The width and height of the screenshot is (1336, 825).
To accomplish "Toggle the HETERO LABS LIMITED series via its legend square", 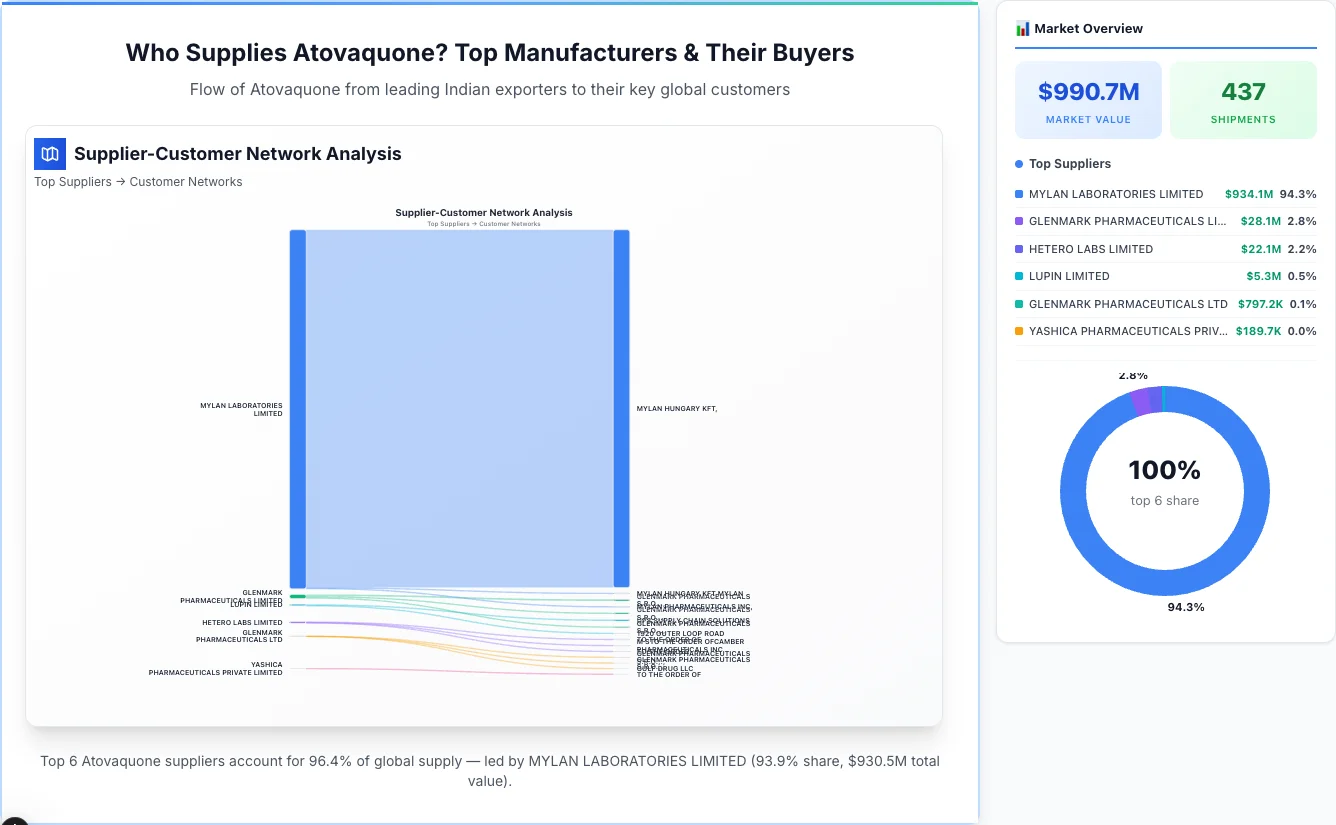I will pos(1021,249).
